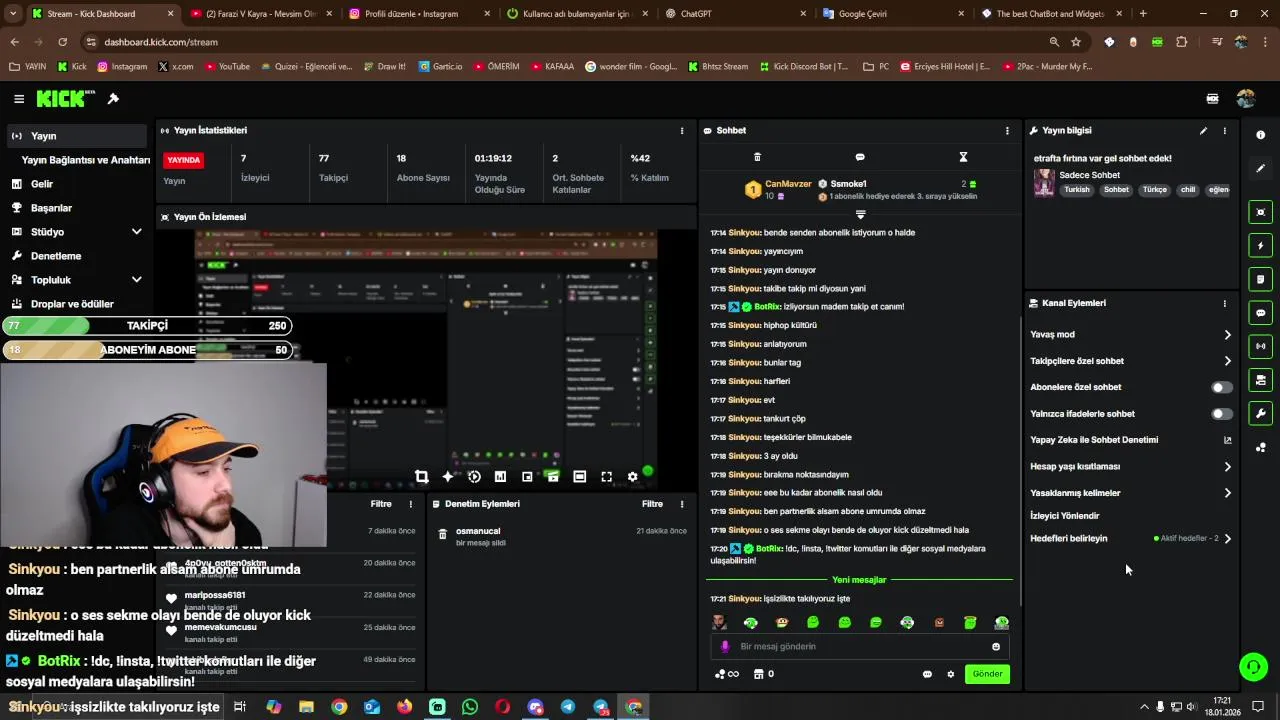The image size is (1280, 720).
Task: Click the chill tag in stream info
Action: [x=1187, y=190]
